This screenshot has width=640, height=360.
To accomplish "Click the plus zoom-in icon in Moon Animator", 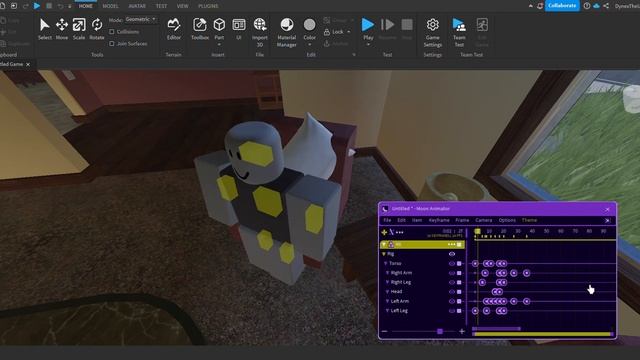I will tap(462, 331).
